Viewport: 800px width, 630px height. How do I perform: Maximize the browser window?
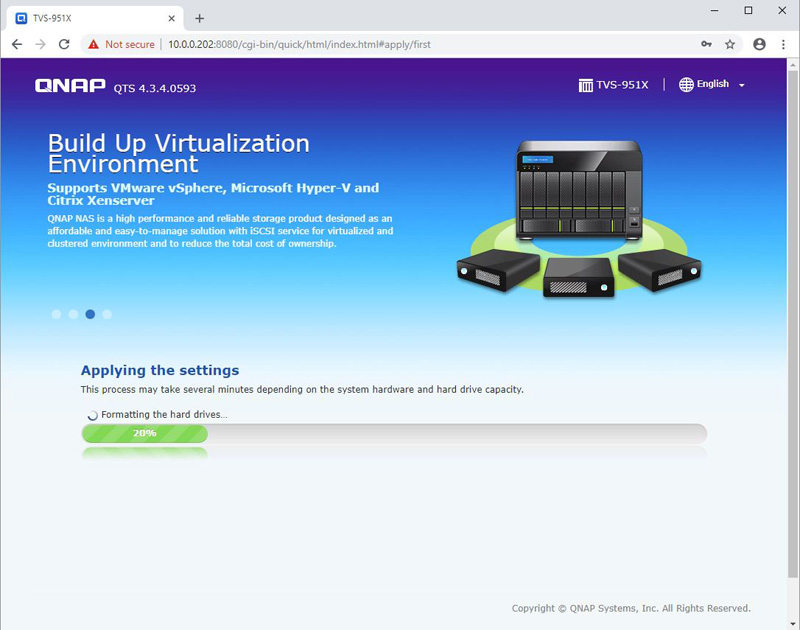pyautogui.click(x=748, y=10)
